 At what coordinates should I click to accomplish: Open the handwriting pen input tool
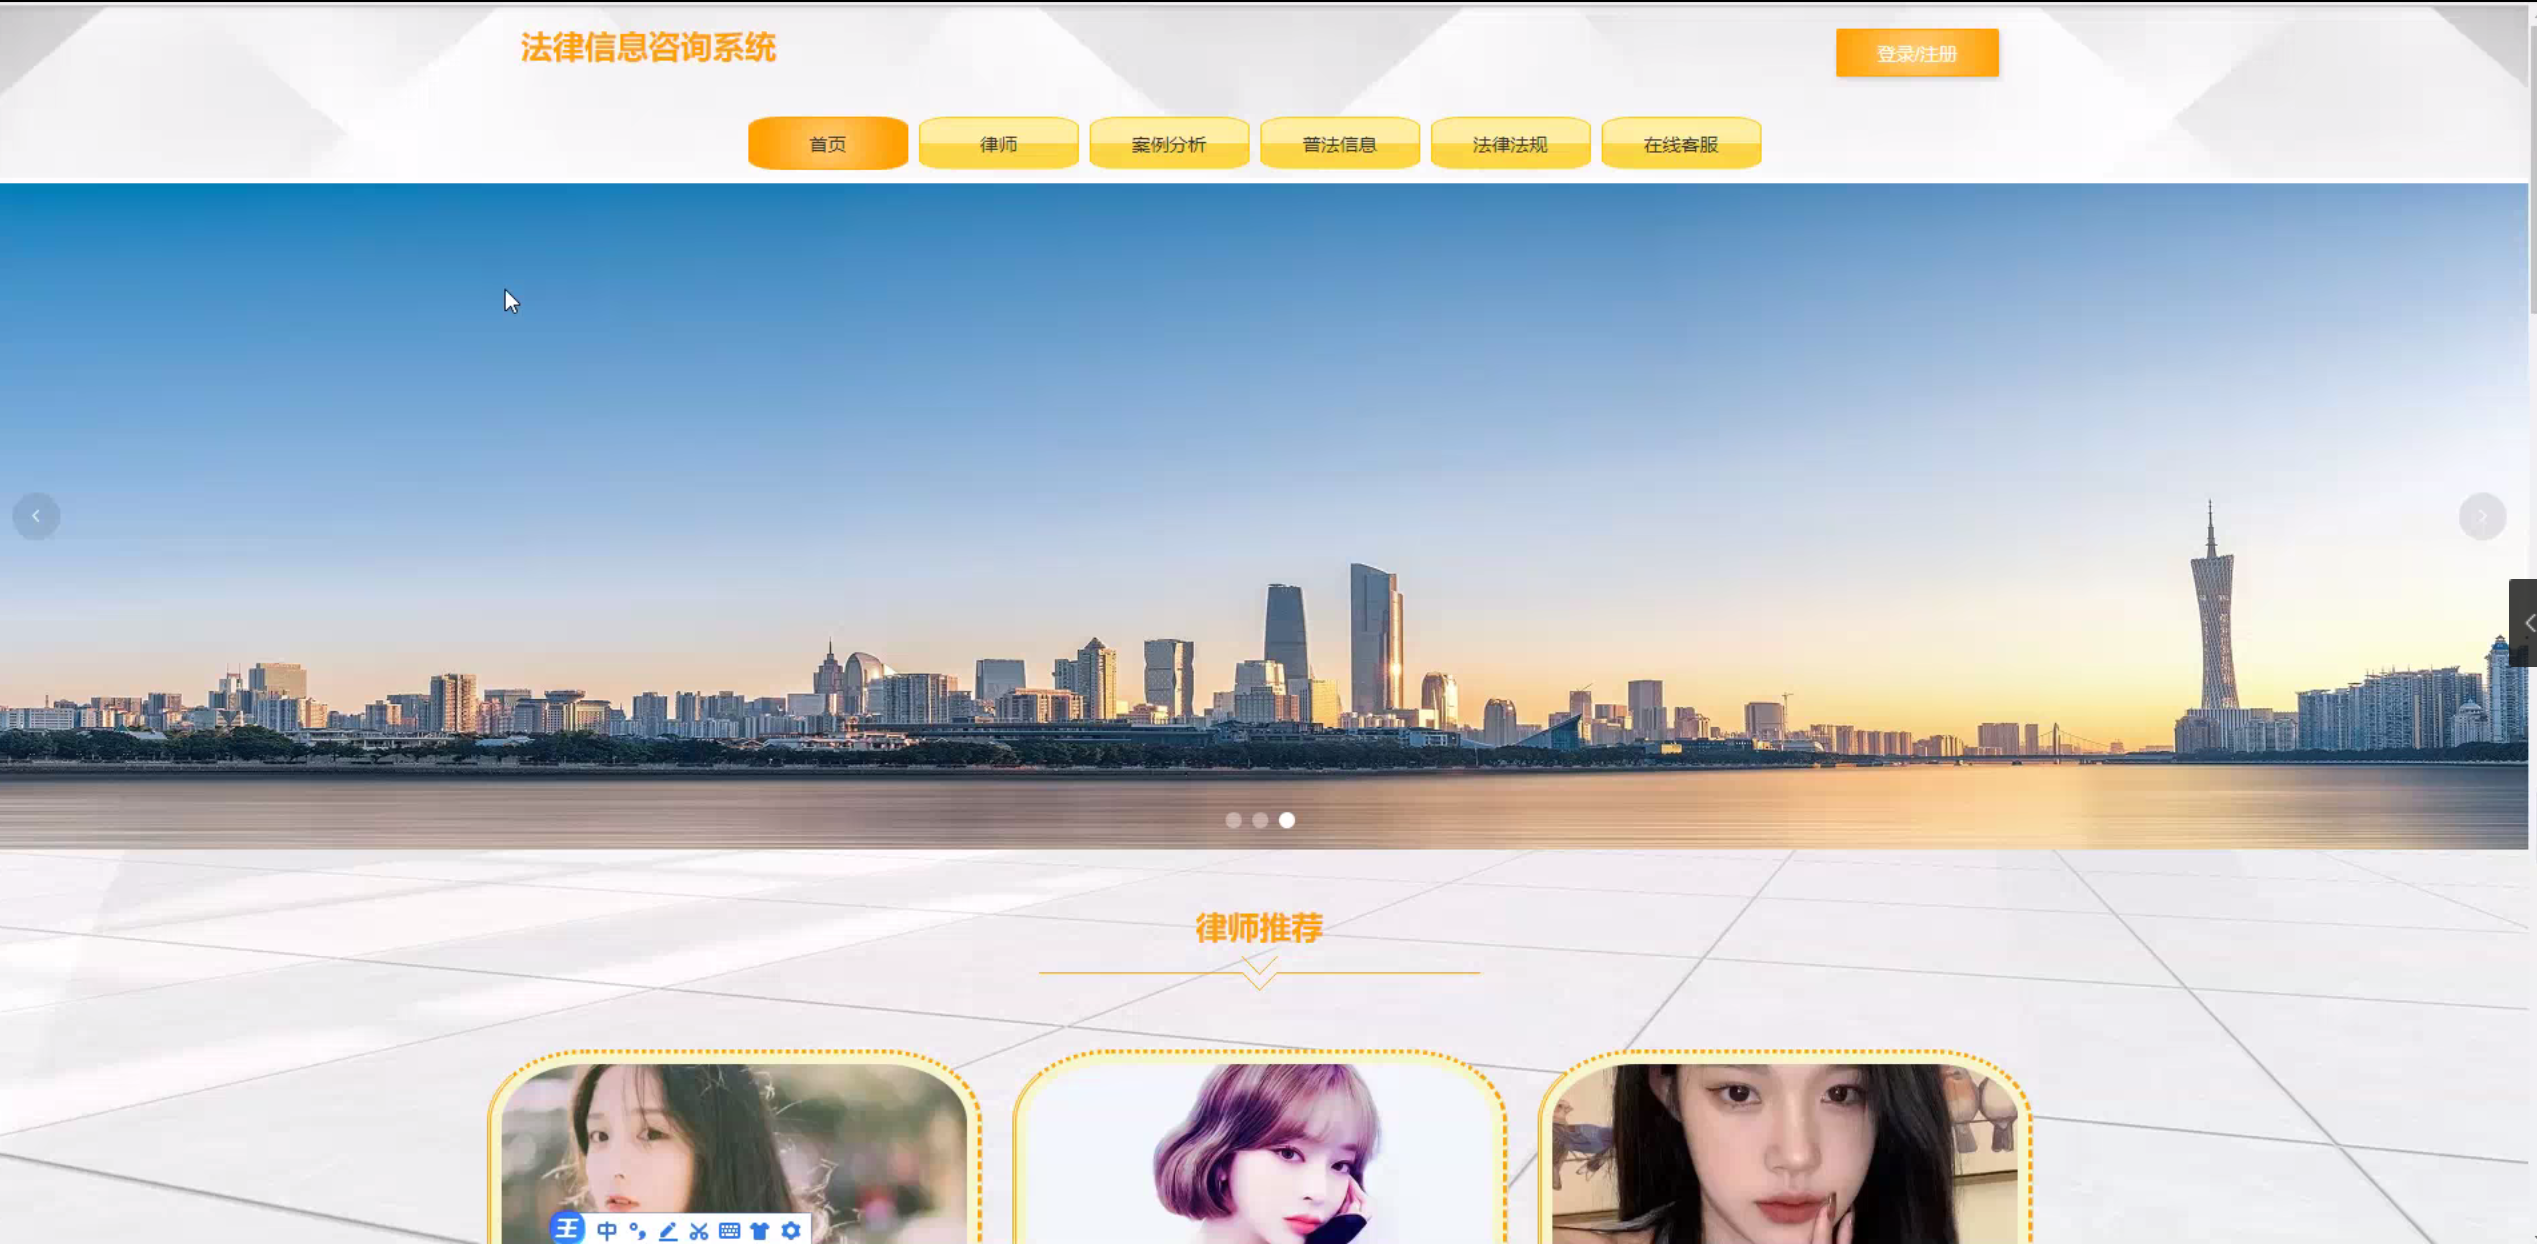[667, 1230]
